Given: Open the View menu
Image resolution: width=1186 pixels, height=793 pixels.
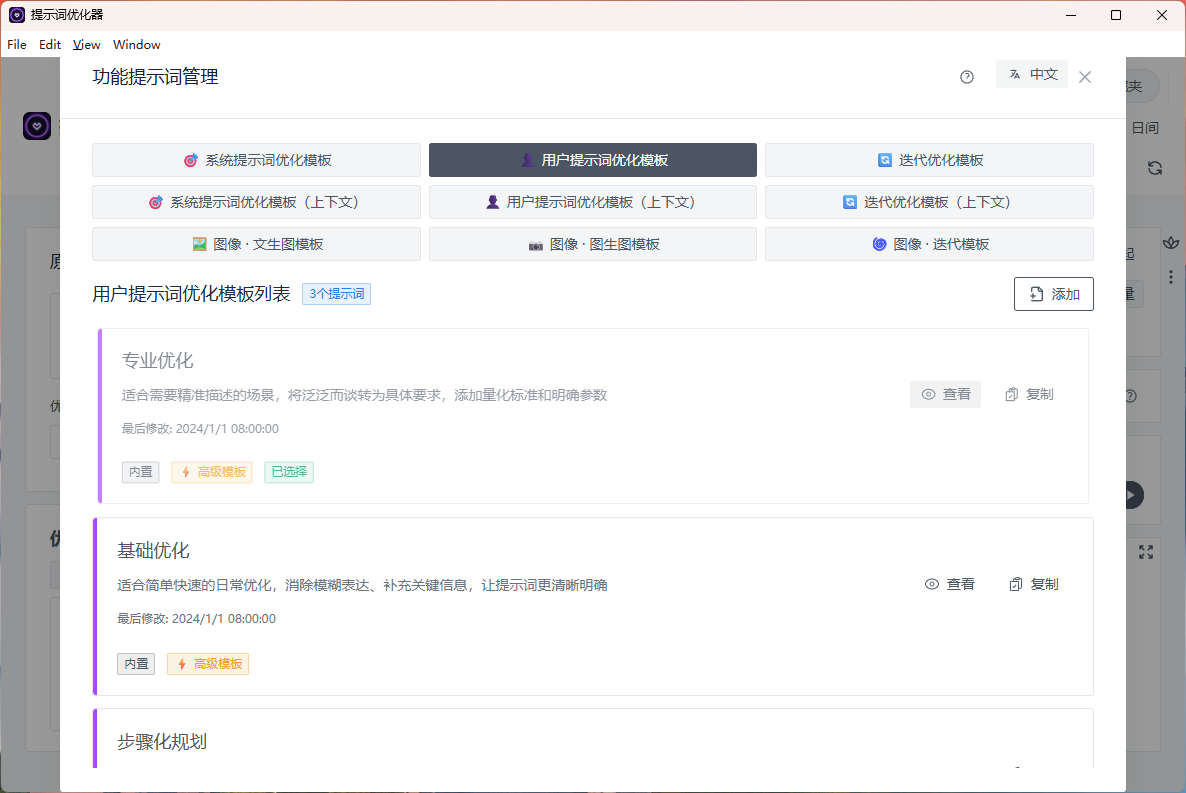Looking at the screenshot, I should point(86,45).
